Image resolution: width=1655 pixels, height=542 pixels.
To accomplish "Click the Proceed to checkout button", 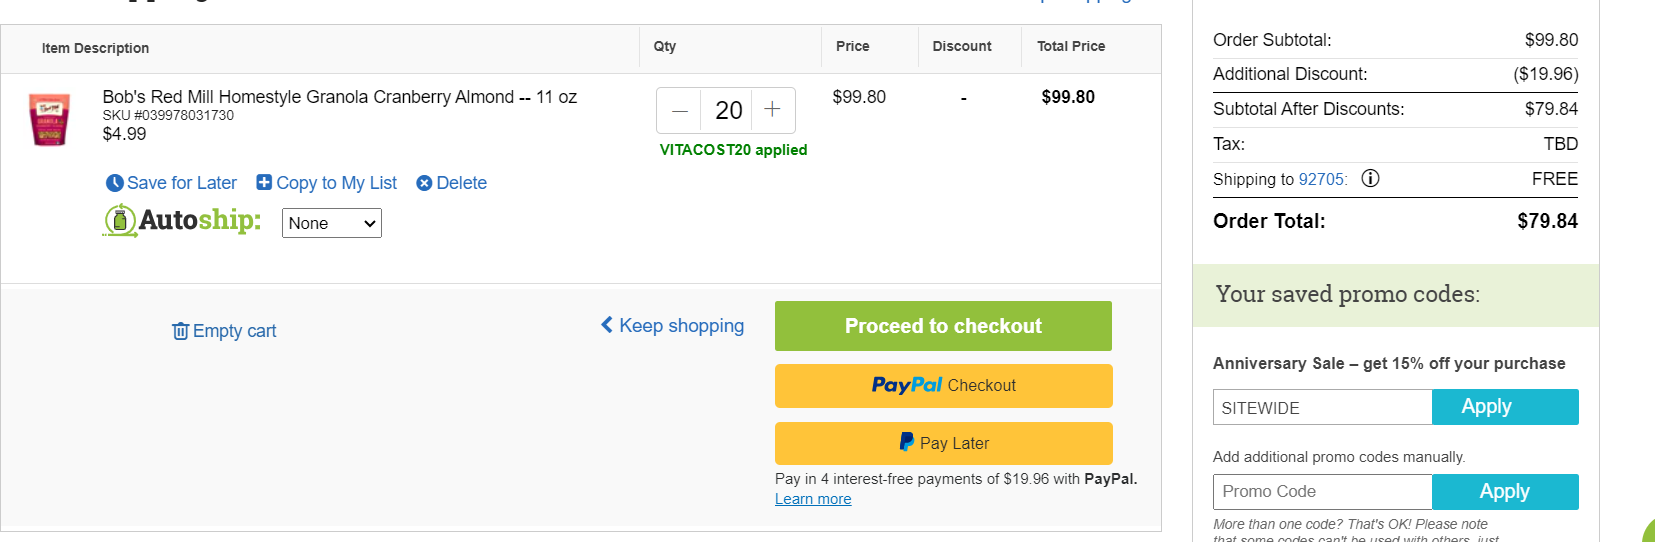I will click(x=943, y=326).
